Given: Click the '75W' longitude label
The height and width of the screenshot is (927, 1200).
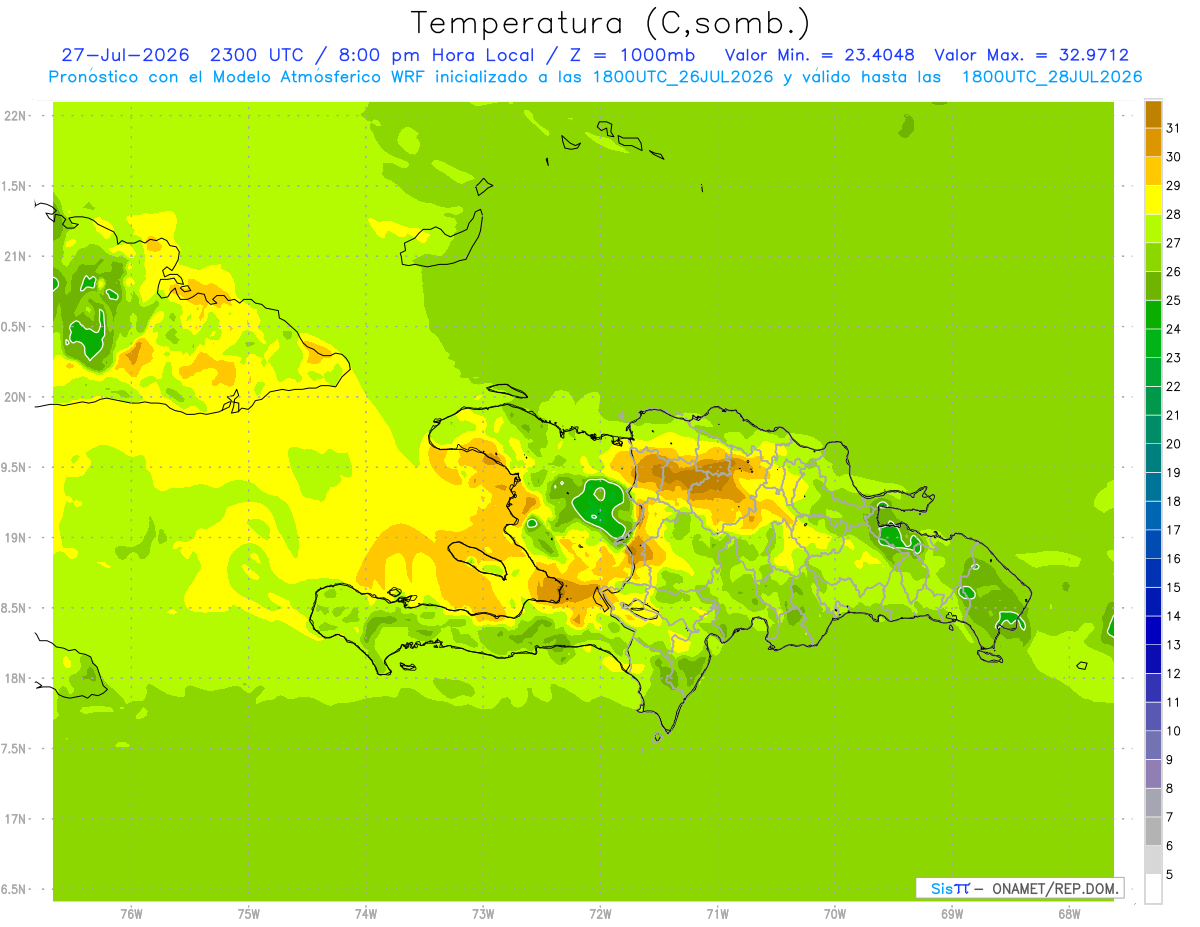Looking at the screenshot, I should pyautogui.click(x=249, y=914).
